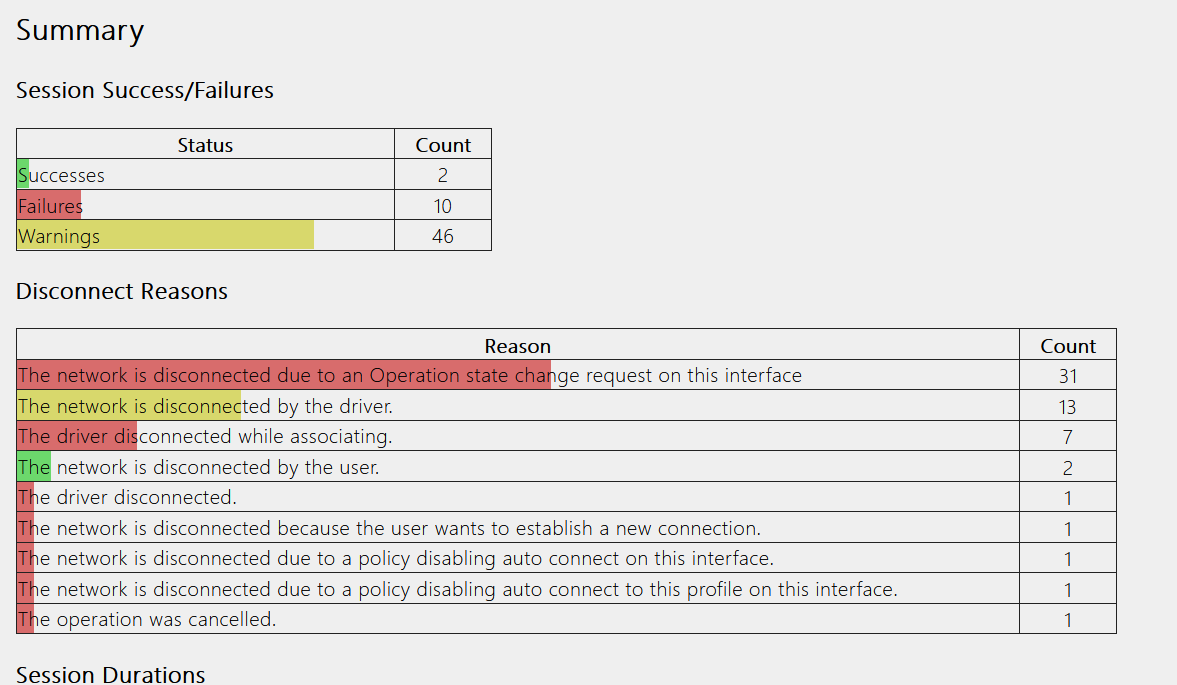The width and height of the screenshot is (1177, 685).
Task: Select the Reason column header
Action: (517, 345)
